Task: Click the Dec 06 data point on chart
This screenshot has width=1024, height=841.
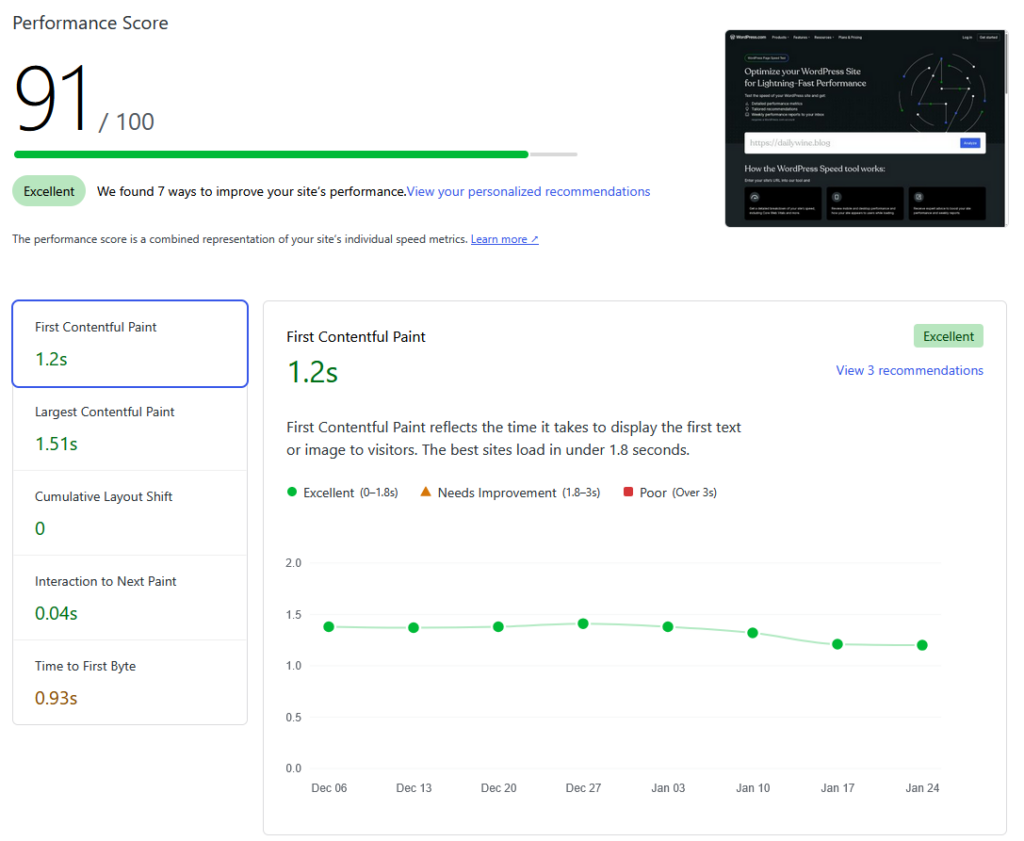Action: click(328, 626)
